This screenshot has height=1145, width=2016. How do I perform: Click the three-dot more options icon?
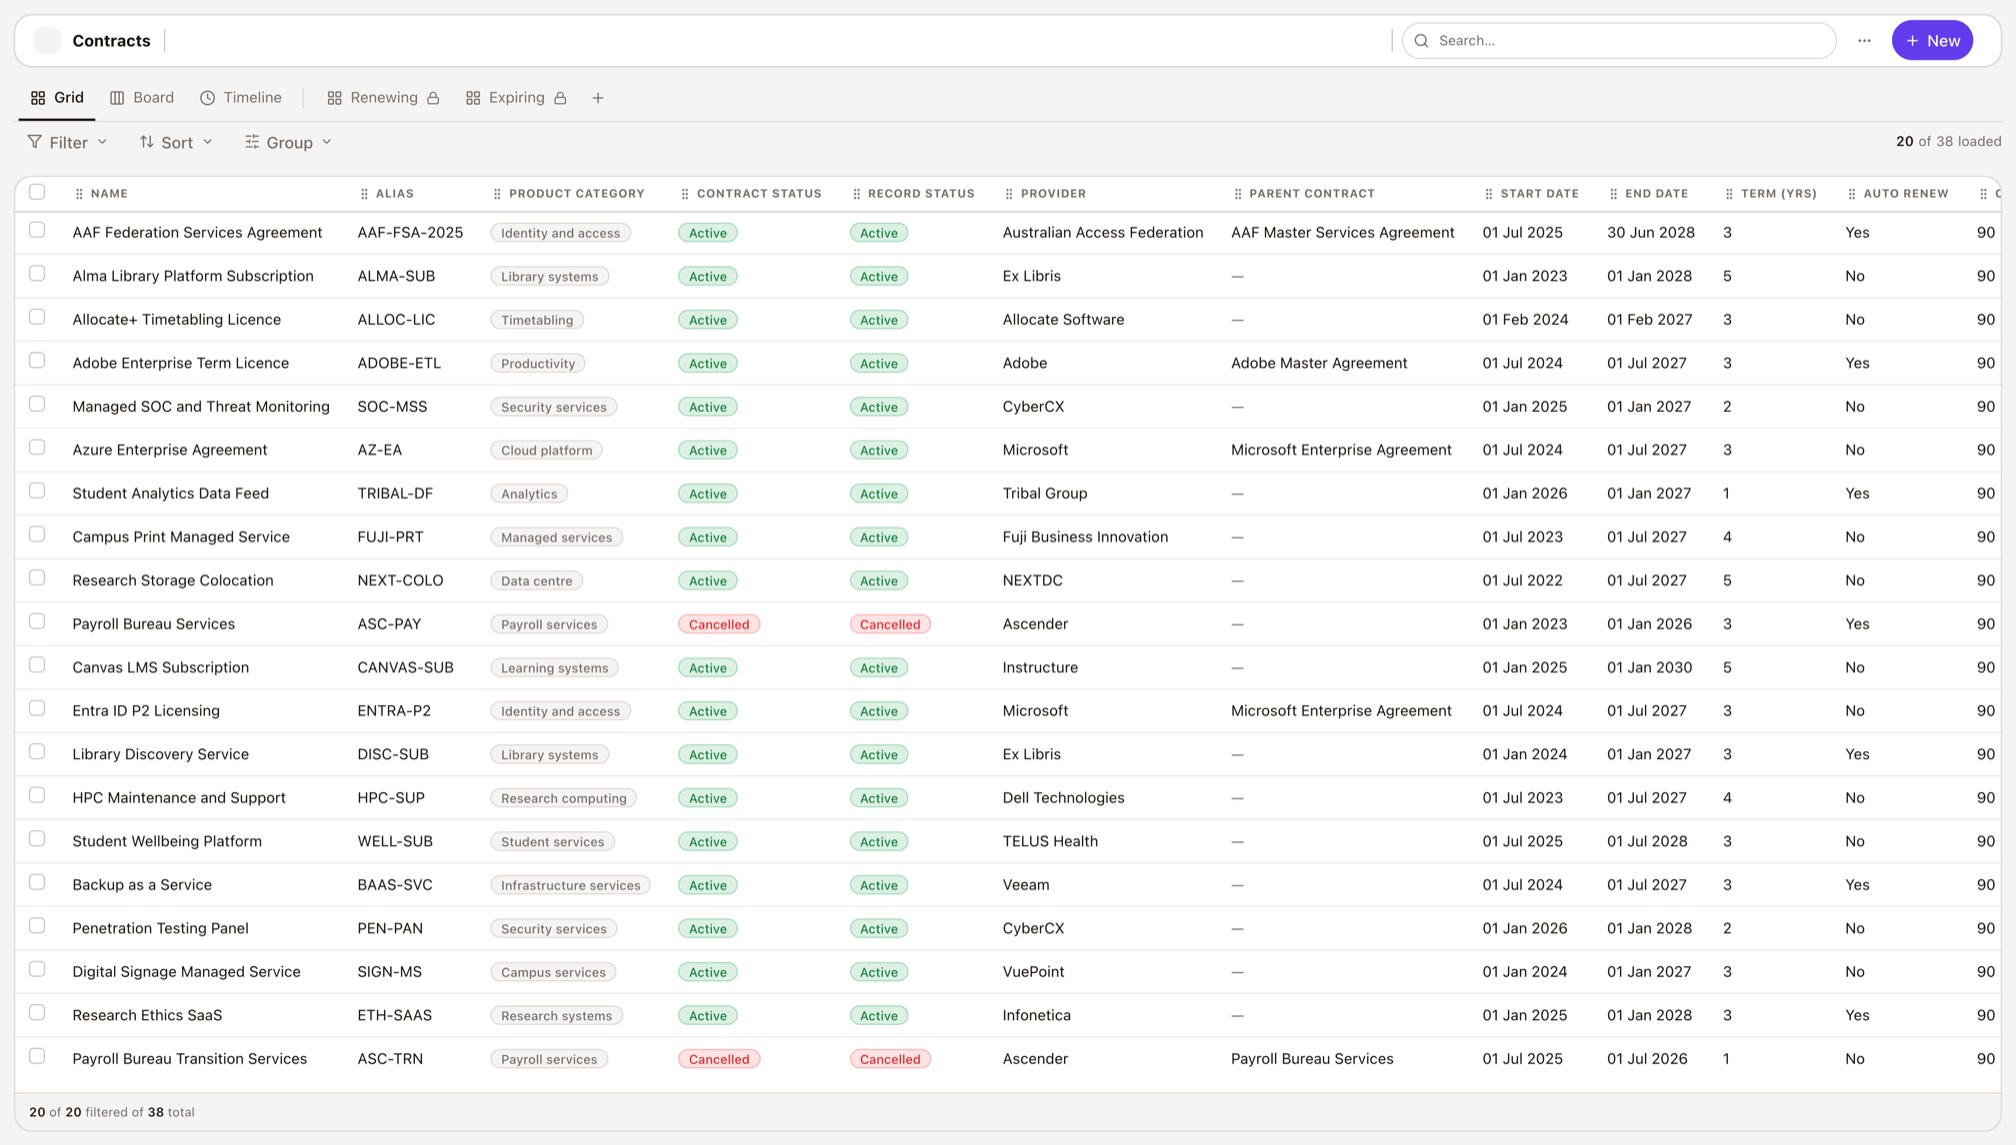tap(1864, 41)
